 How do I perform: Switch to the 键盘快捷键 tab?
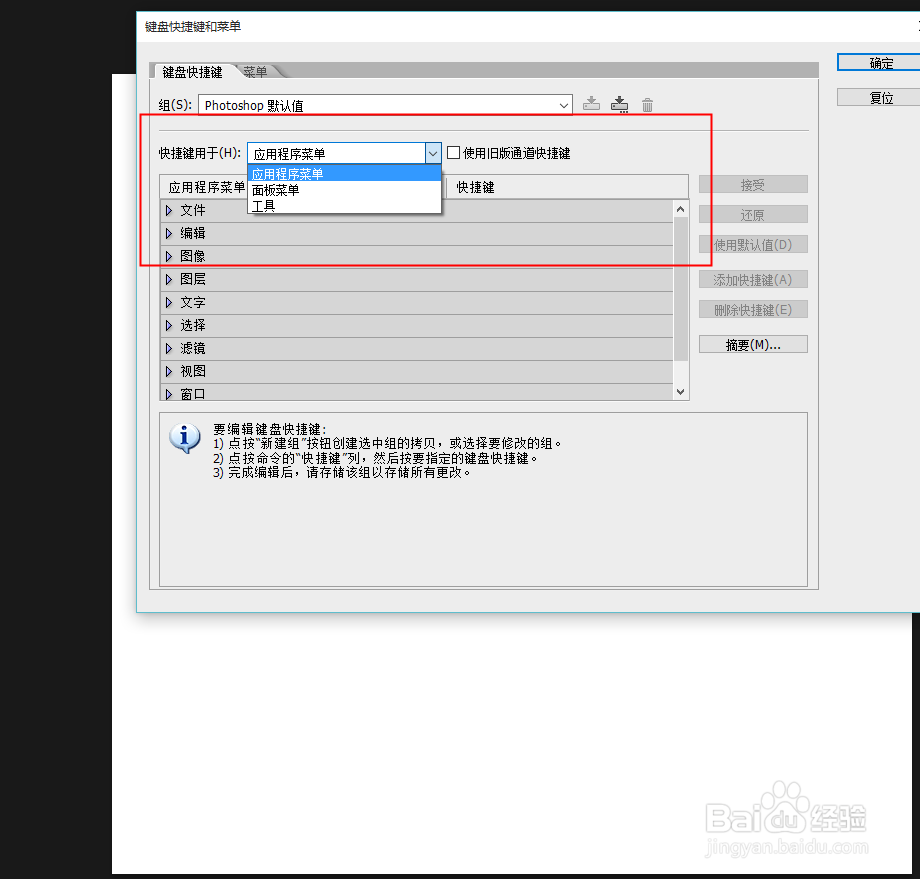192,72
